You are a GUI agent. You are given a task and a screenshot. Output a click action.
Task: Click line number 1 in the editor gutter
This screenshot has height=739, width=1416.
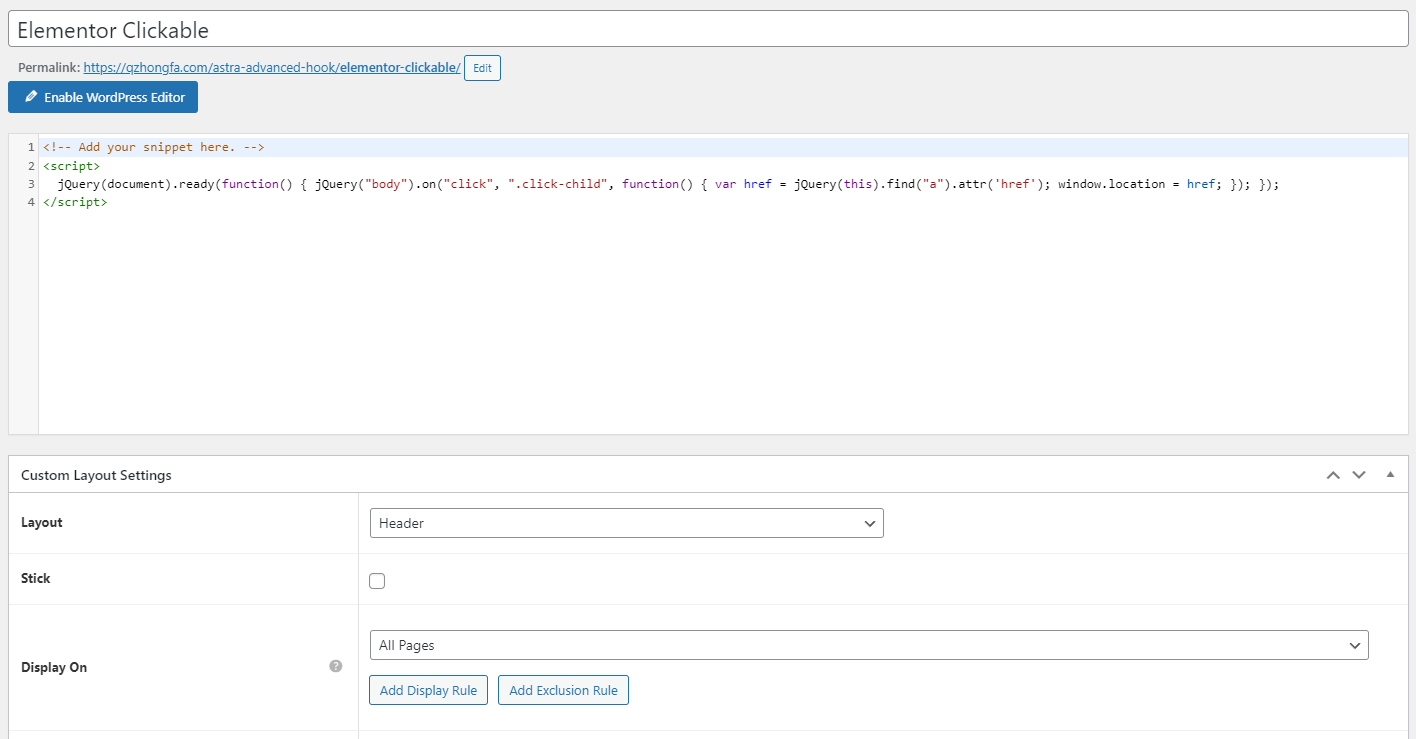click(x=31, y=147)
